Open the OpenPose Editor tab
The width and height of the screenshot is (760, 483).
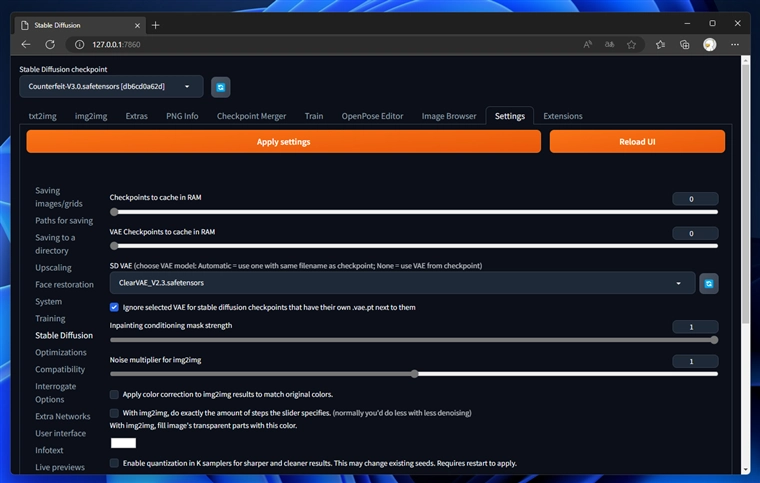click(372, 116)
